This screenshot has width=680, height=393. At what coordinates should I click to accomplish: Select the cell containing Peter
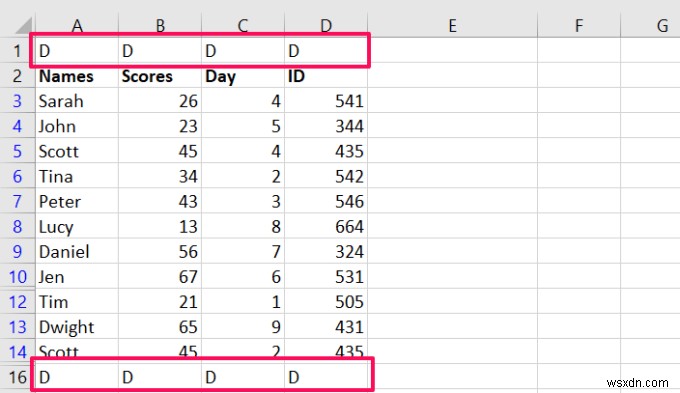(x=77, y=202)
